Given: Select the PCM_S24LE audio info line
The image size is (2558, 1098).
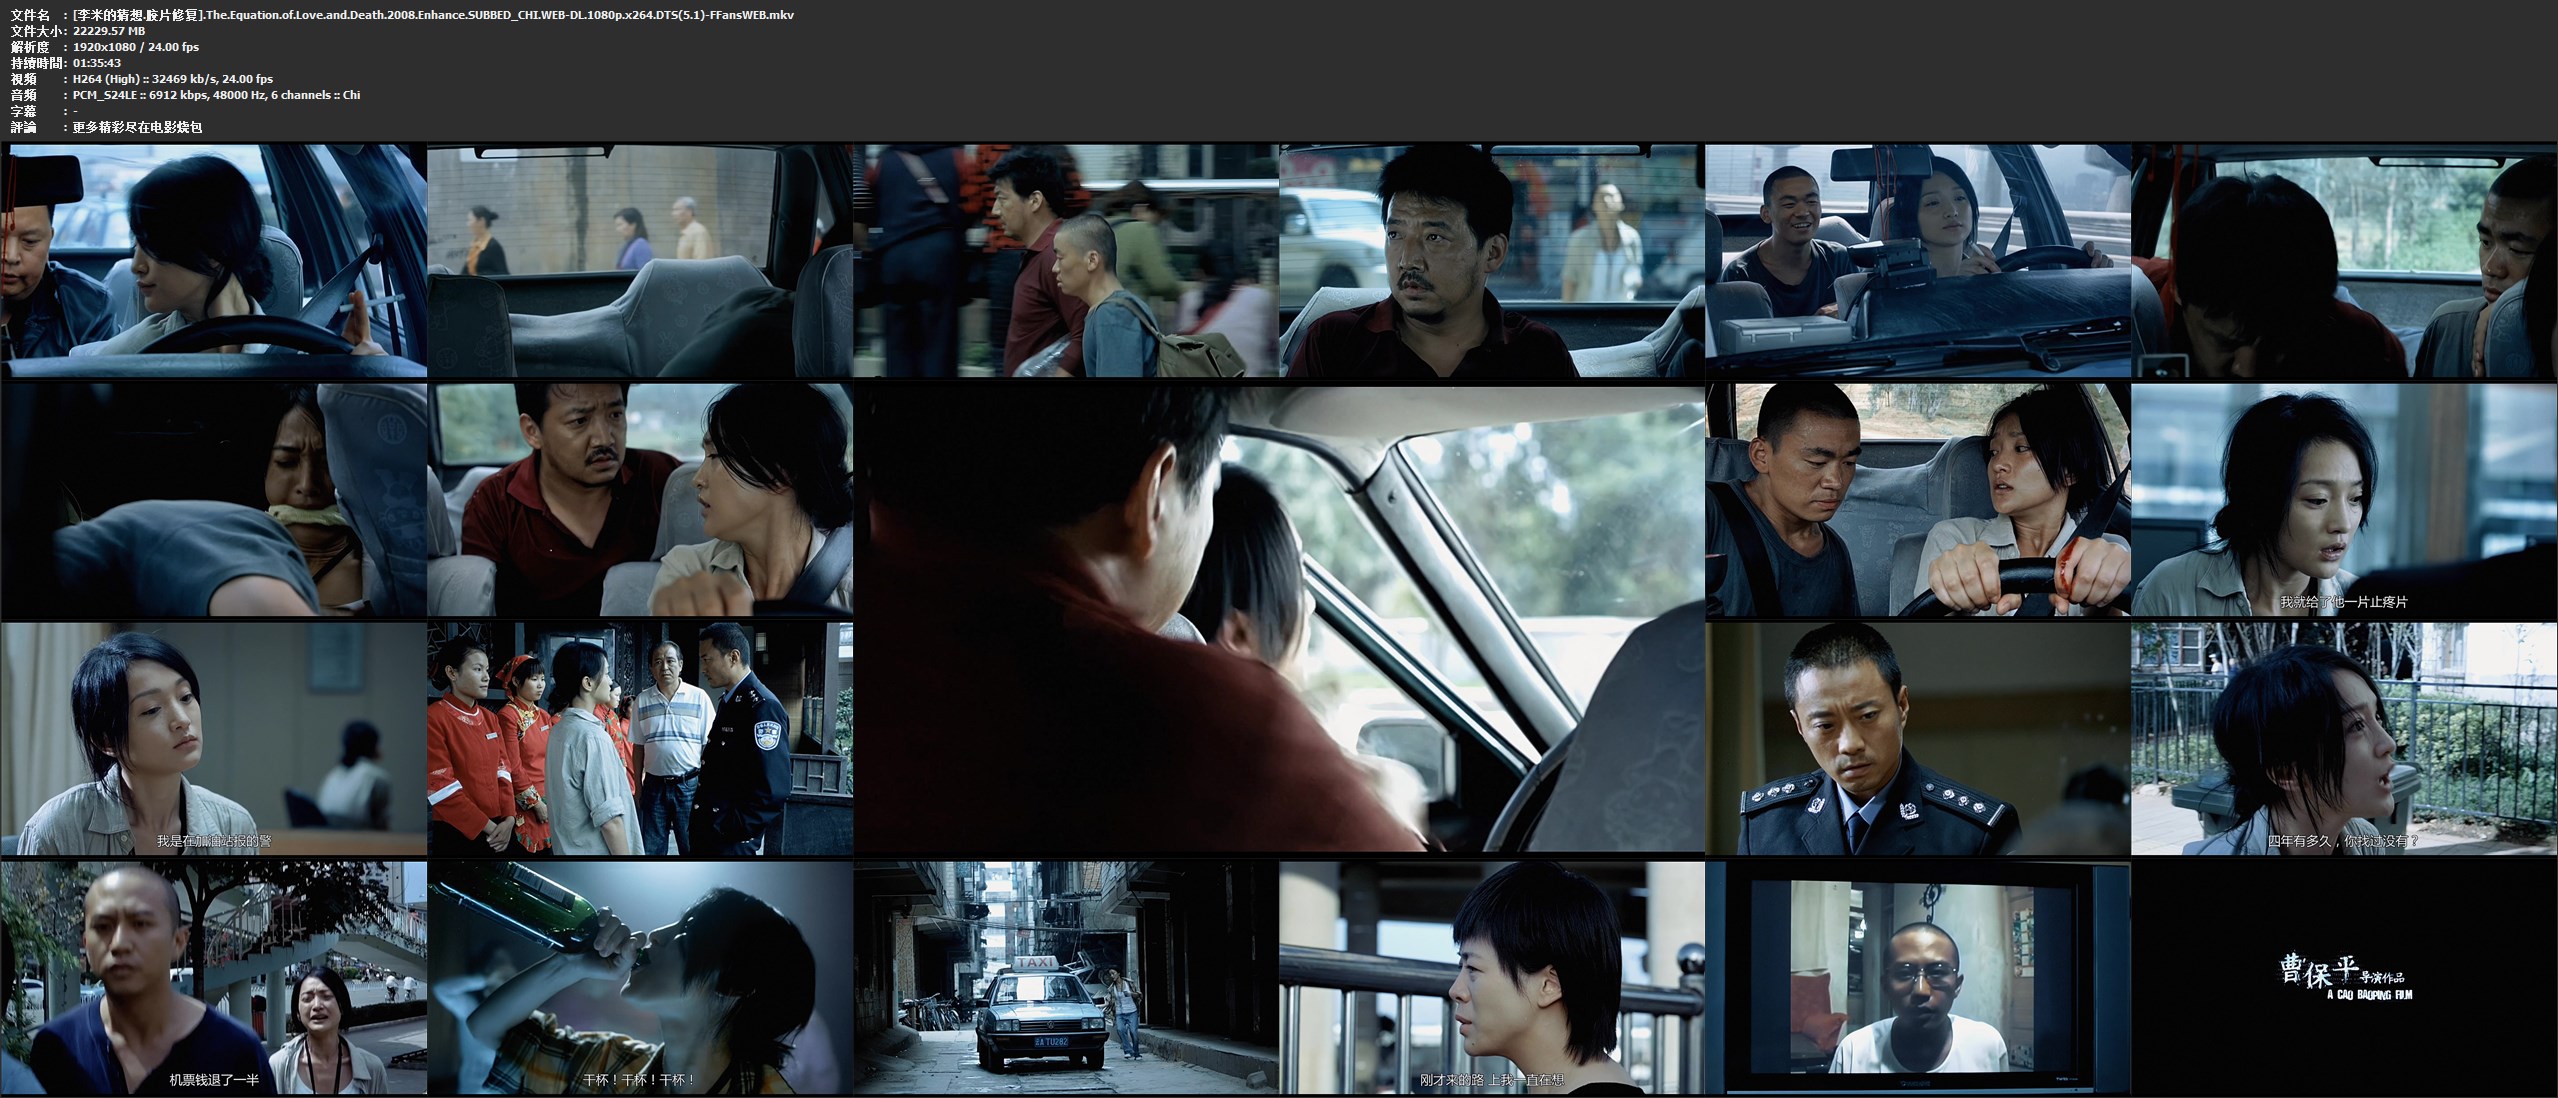Looking at the screenshot, I should [x=217, y=95].
